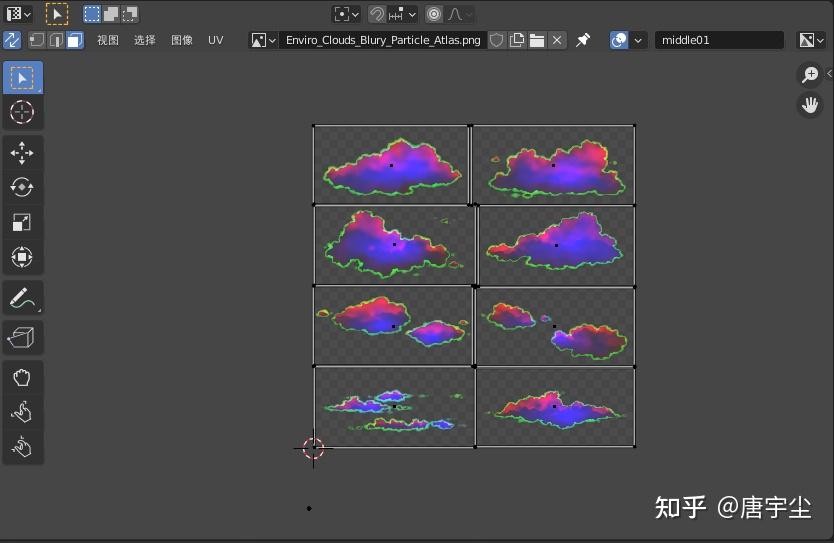Open the editor type dropdown

click(19, 14)
